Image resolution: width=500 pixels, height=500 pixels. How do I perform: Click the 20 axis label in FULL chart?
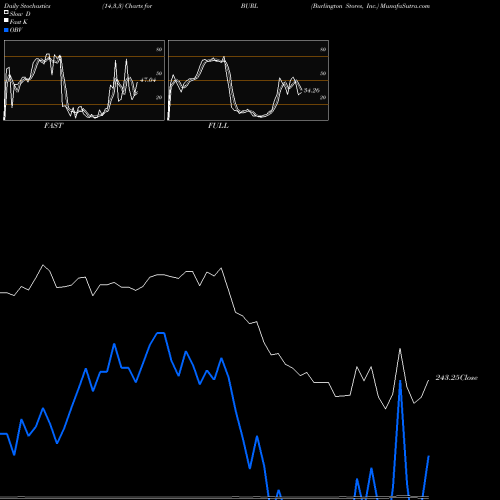[323, 97]
